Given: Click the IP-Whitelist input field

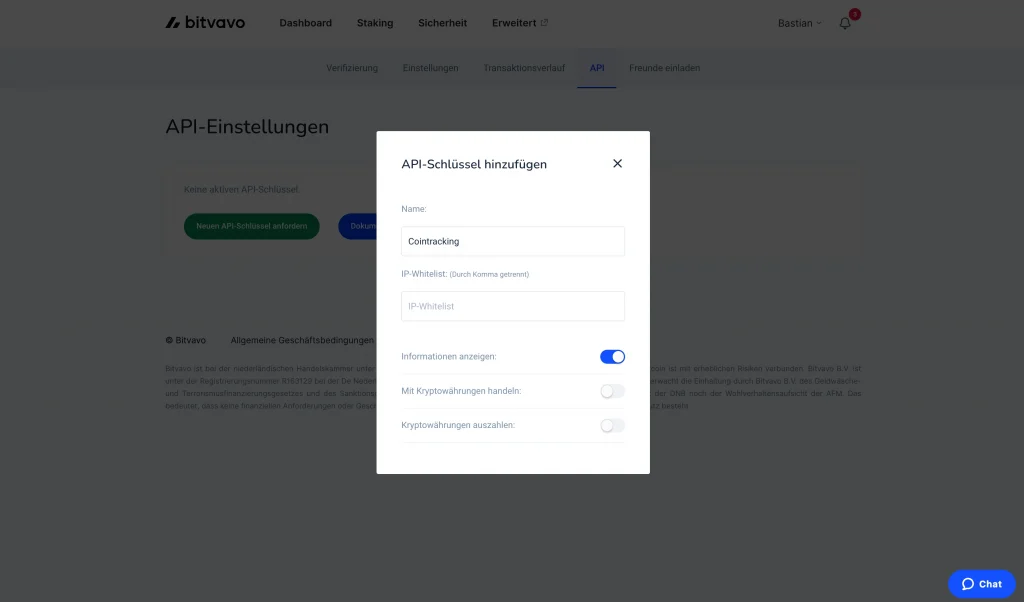Looking at the screenshot, I should [x=512, y=306].
